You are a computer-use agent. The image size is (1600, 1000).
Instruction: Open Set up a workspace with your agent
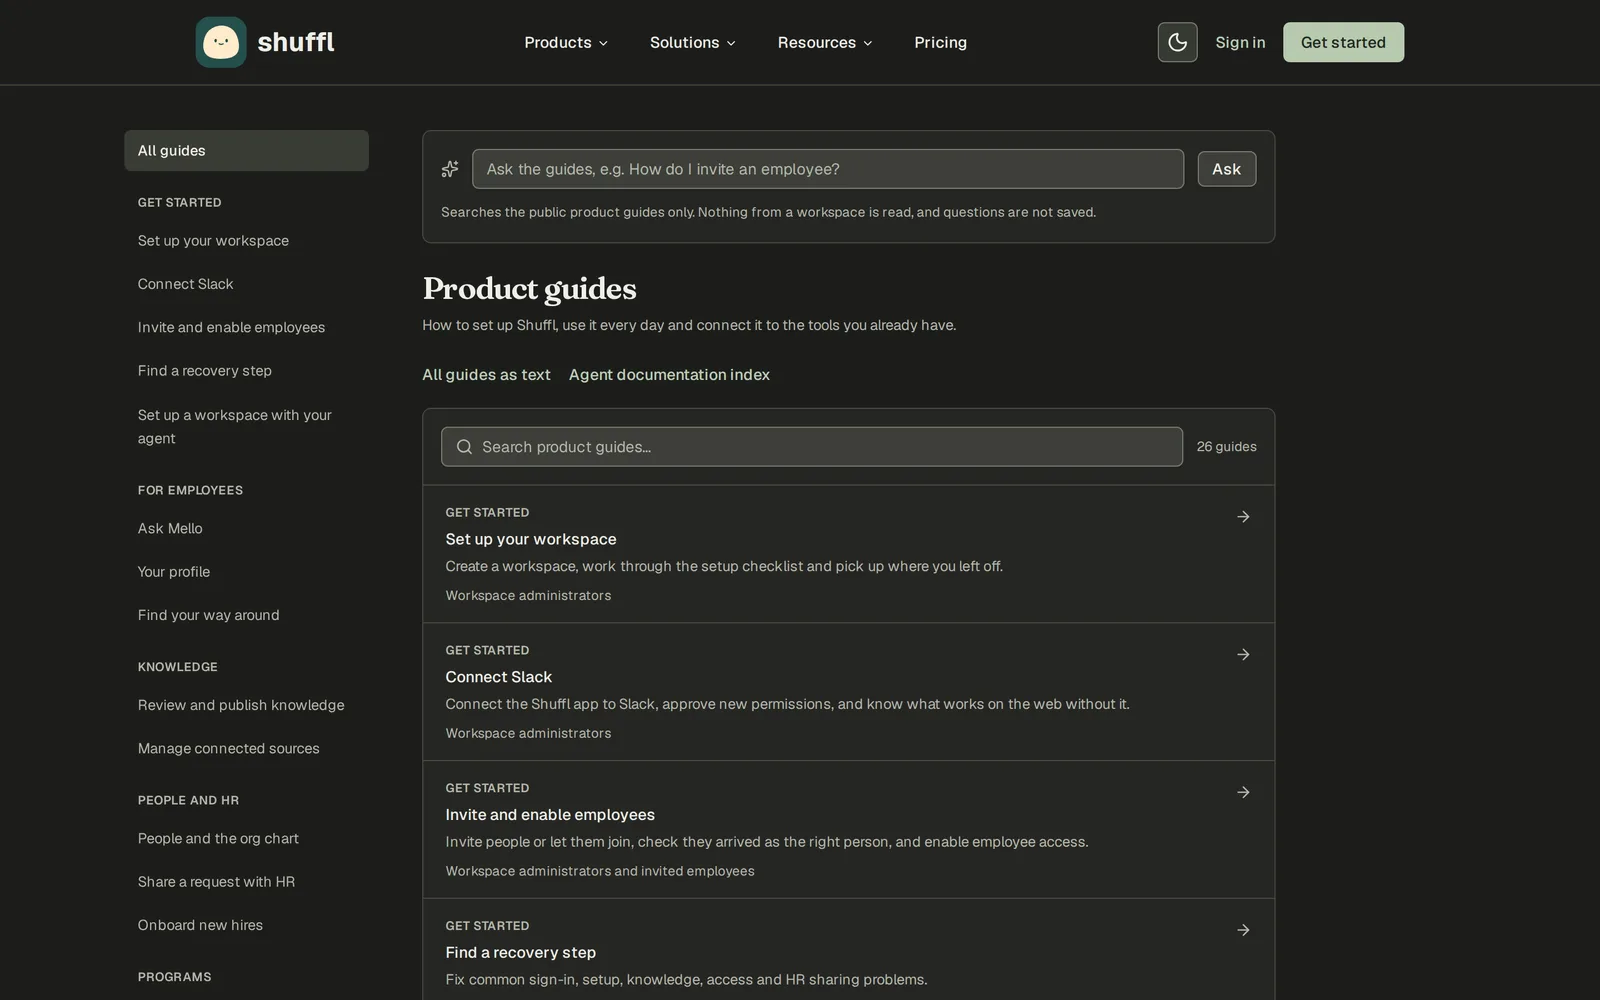point(235,427)
